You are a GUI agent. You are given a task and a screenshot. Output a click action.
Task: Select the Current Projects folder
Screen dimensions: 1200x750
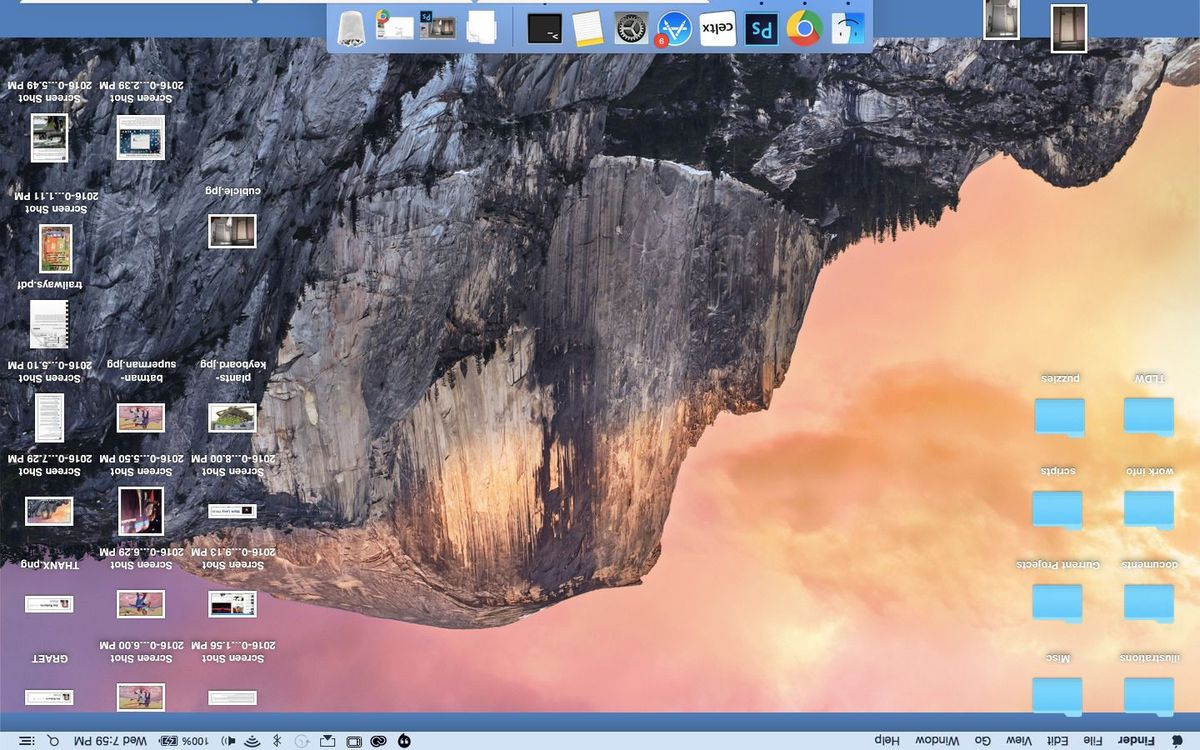click(x=1057, y=602)
